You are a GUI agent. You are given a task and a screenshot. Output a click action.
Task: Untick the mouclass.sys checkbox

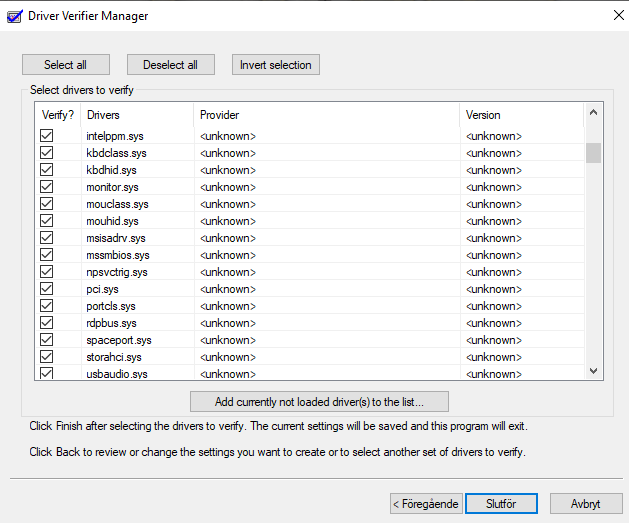point(47,204)
